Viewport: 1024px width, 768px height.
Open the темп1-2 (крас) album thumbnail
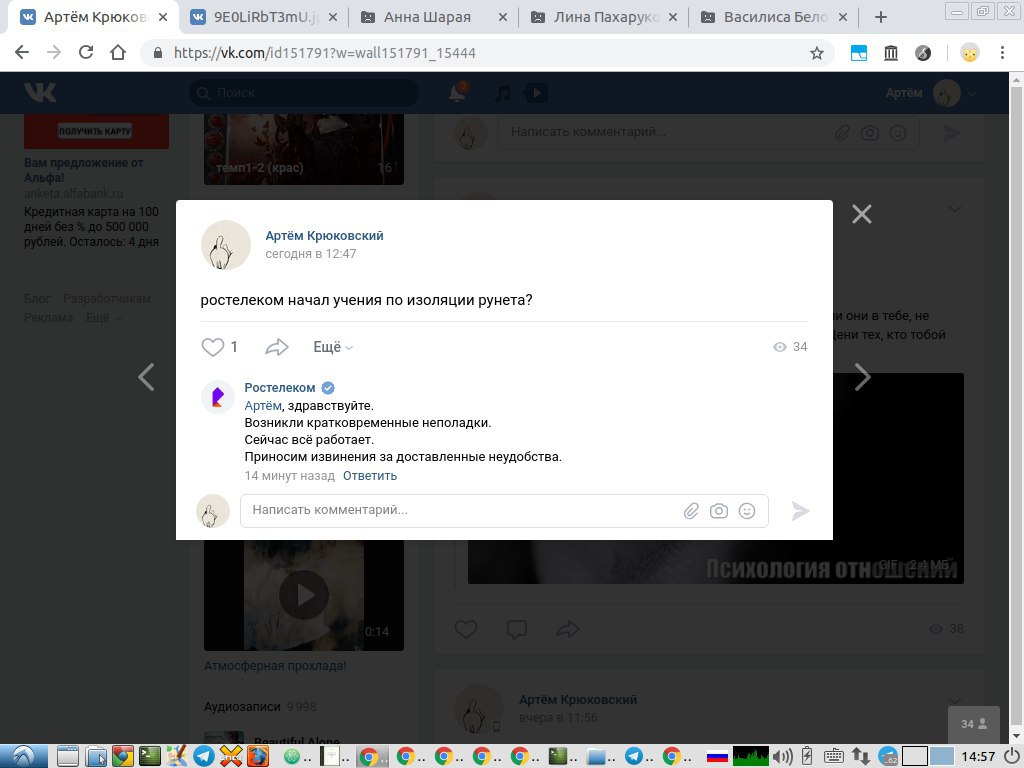[x=304, y=149]
